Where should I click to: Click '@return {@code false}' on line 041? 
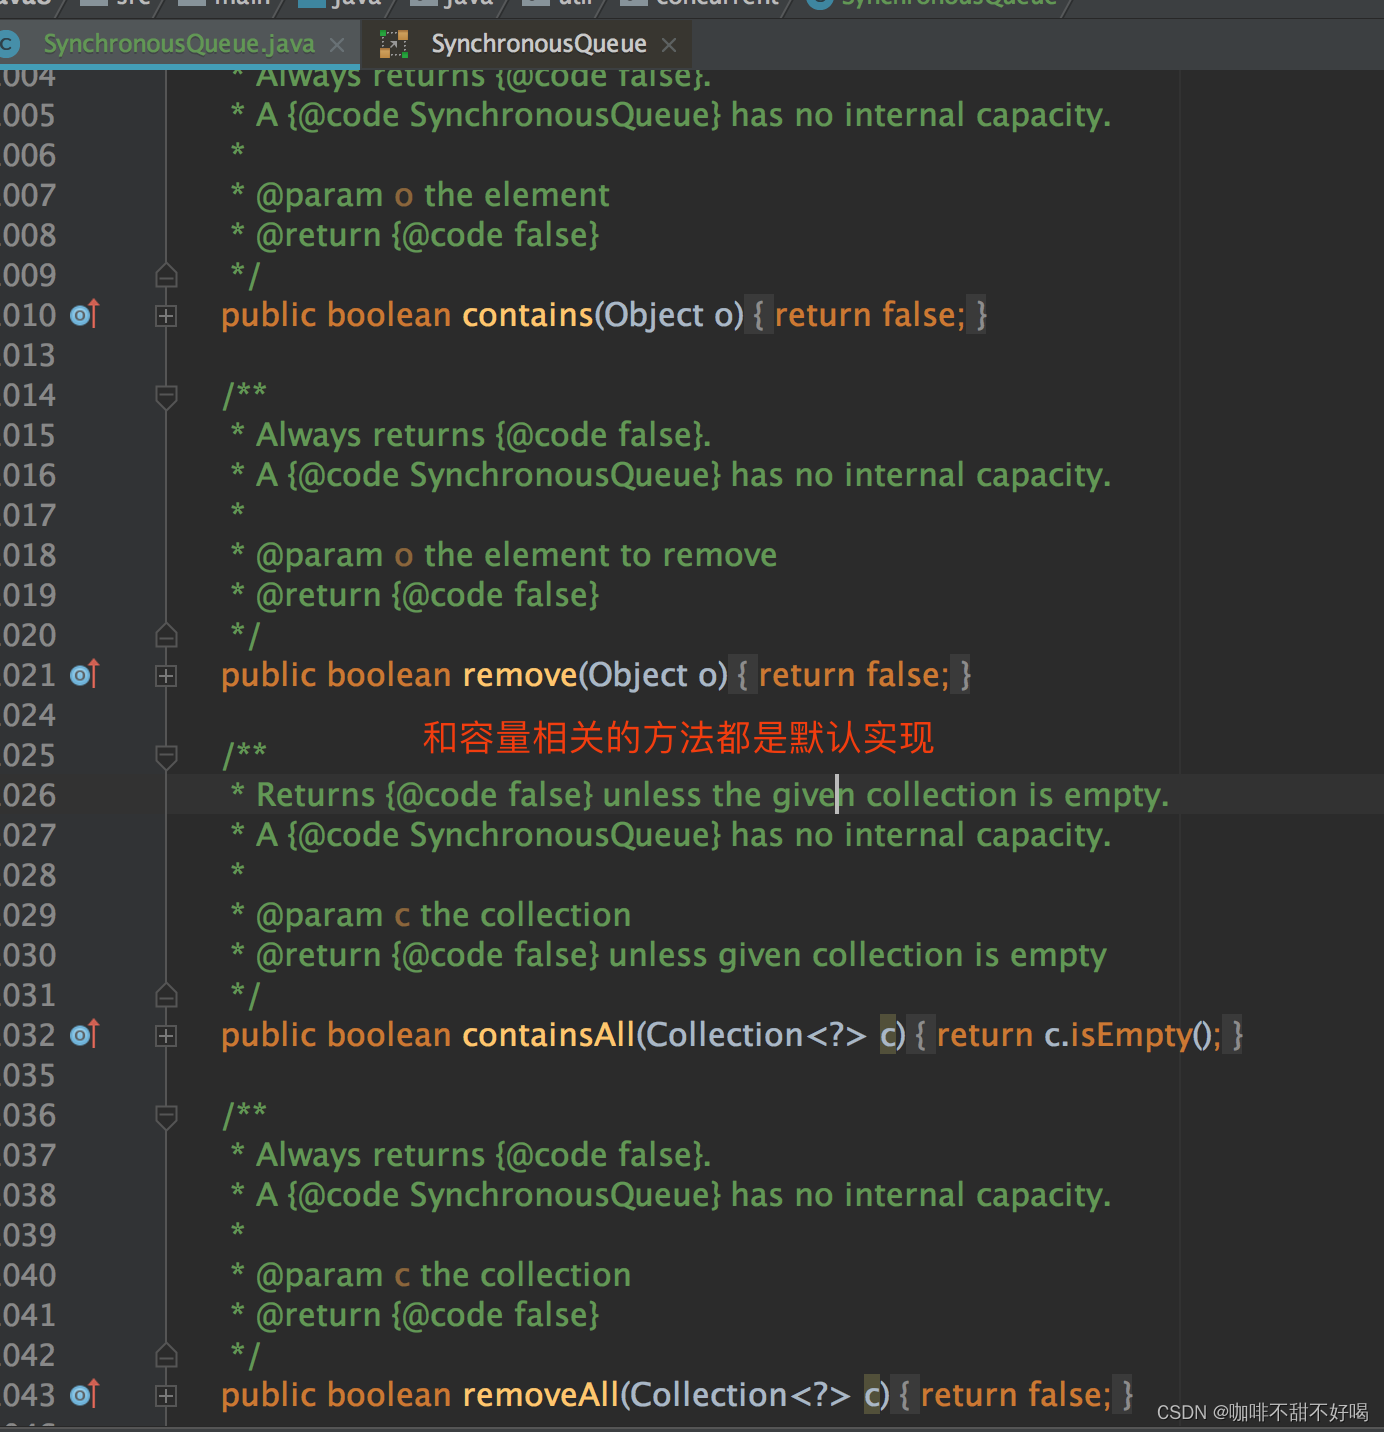(427, 1315)
